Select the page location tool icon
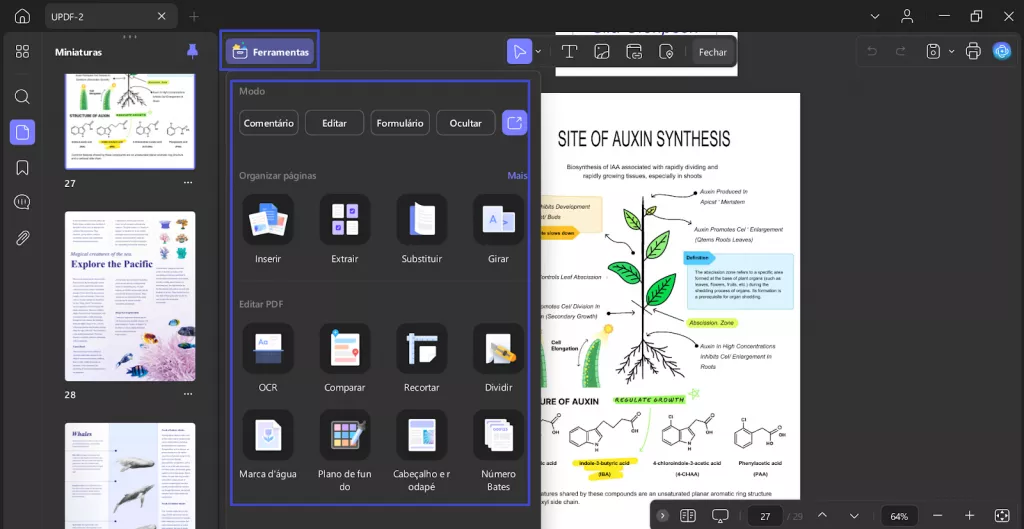This screenshot has height=529, width=1024. [665, 52]
